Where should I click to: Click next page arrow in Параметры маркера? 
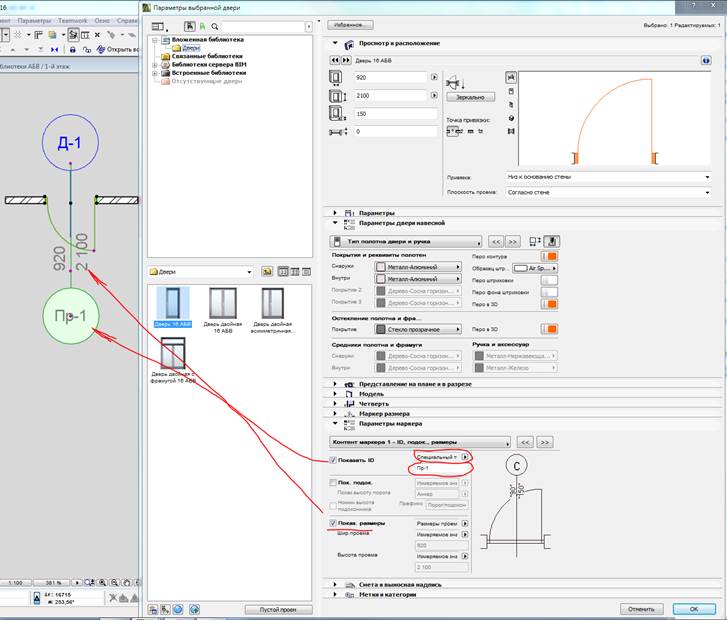[544, 441]
